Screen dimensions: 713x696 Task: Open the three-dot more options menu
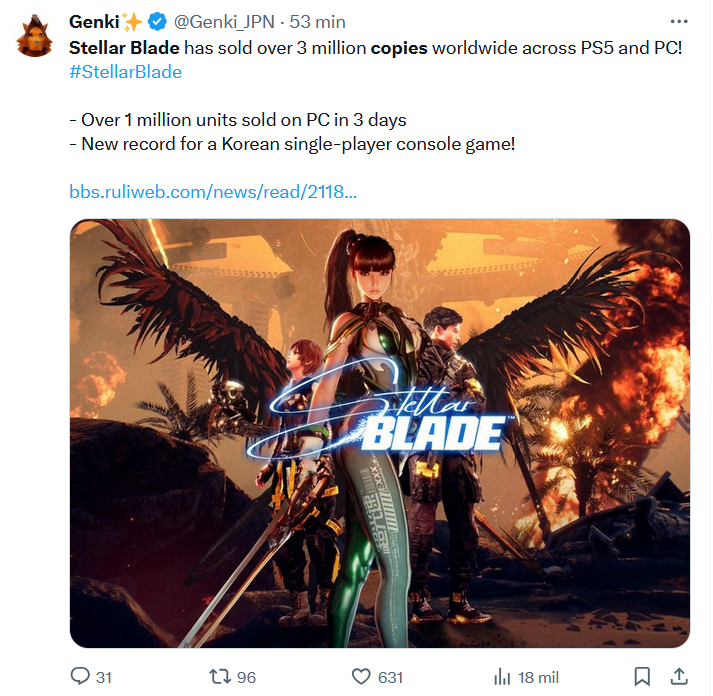[x=678, y=21]
